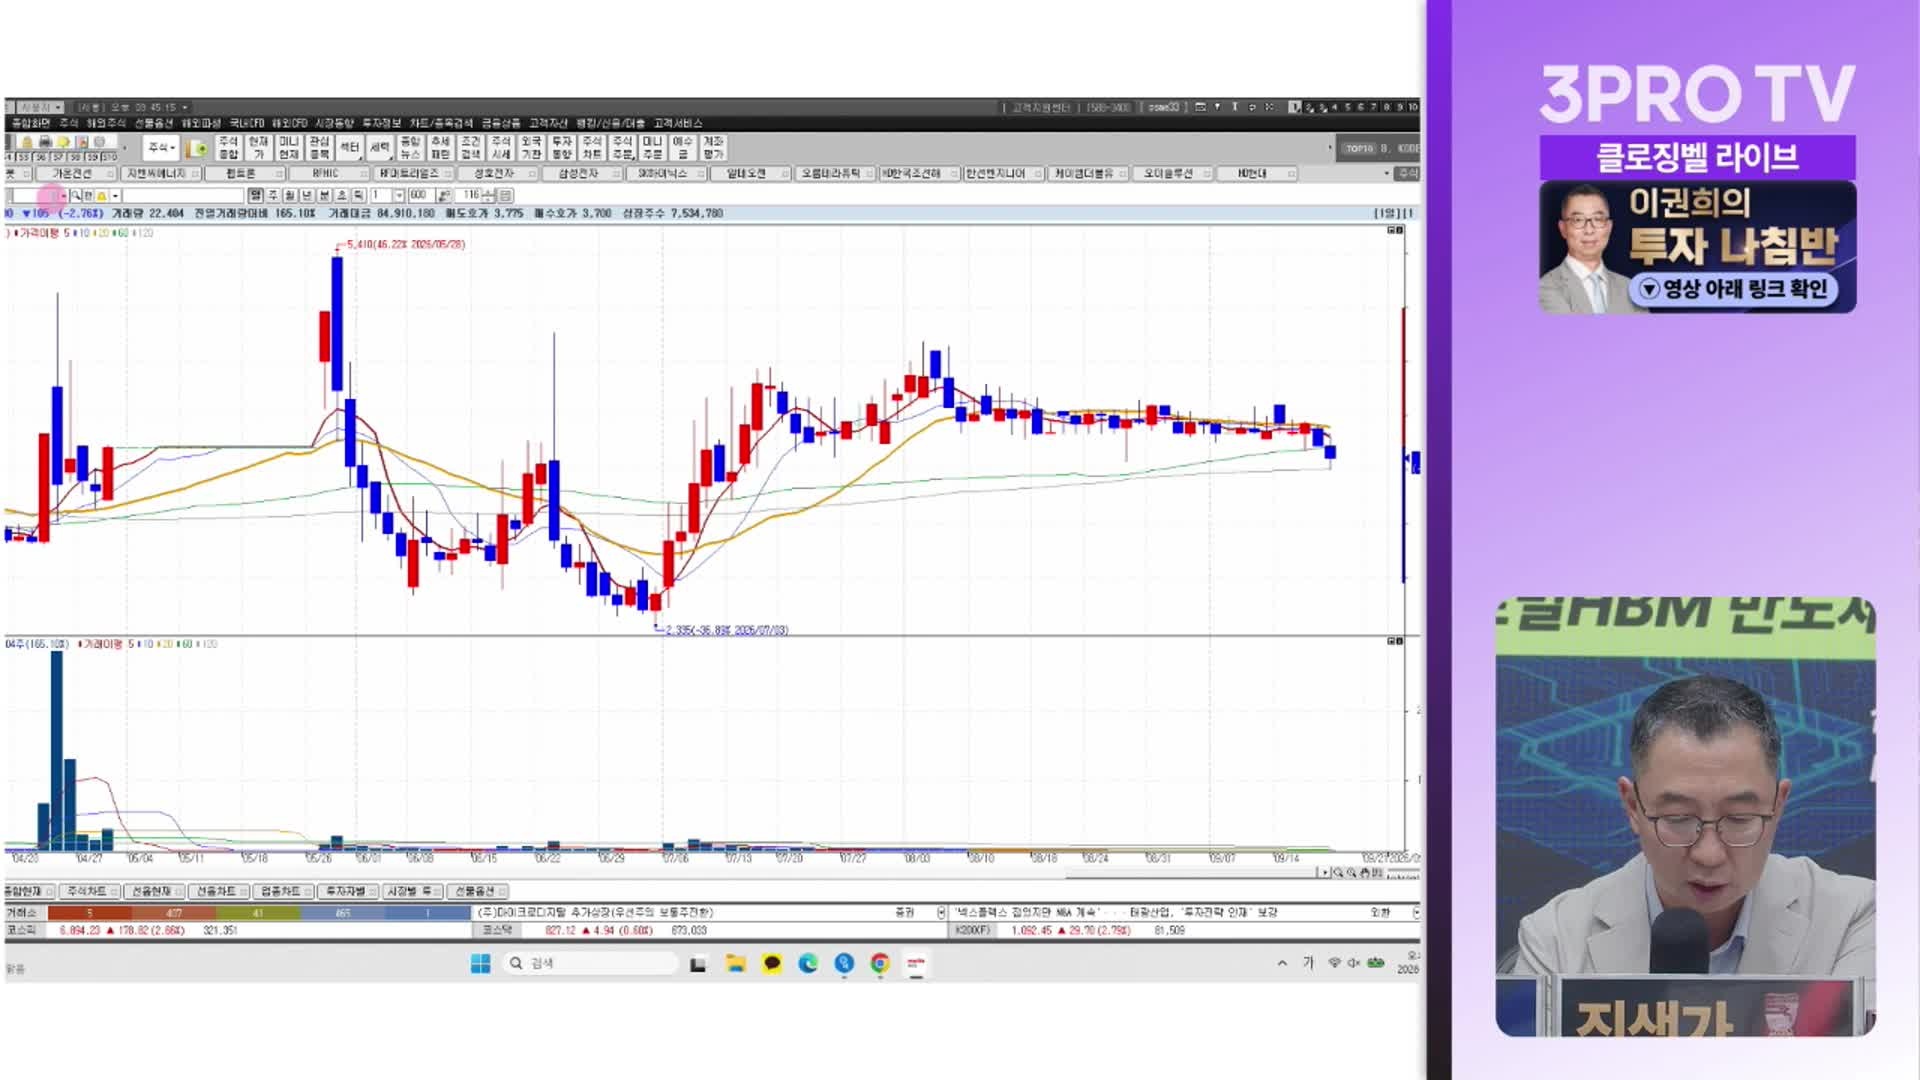Expand the time dropdown in the title bar
This screenshot has width=1920, height=1080.
185,107
